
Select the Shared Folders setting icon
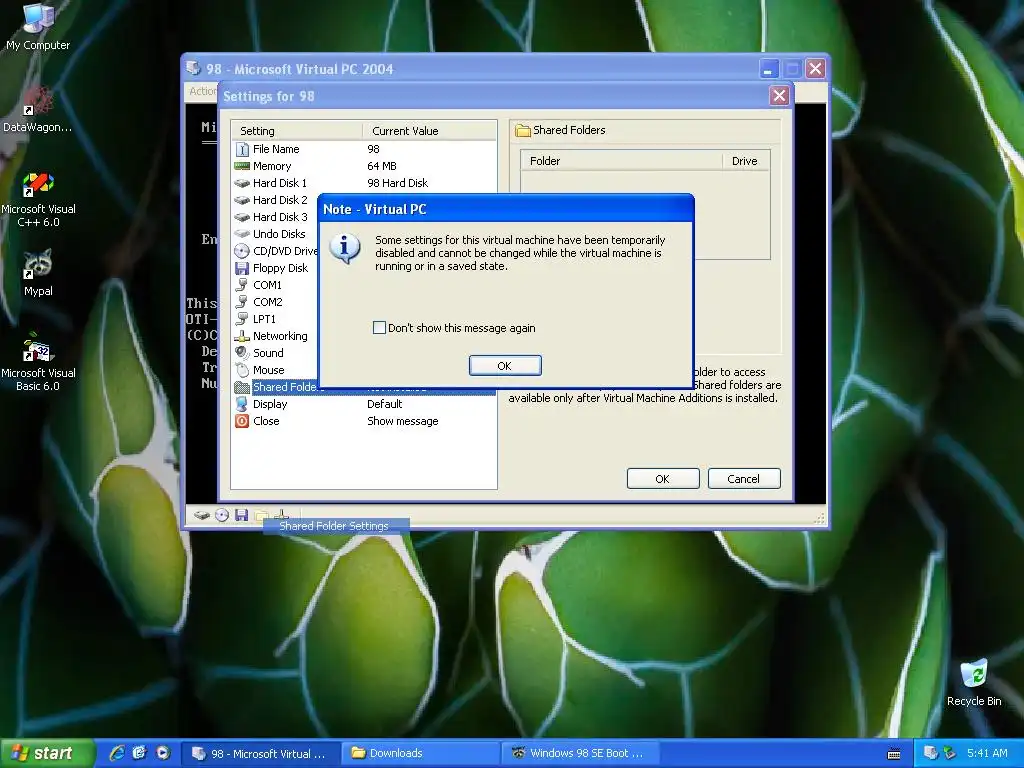click(242, 387)
